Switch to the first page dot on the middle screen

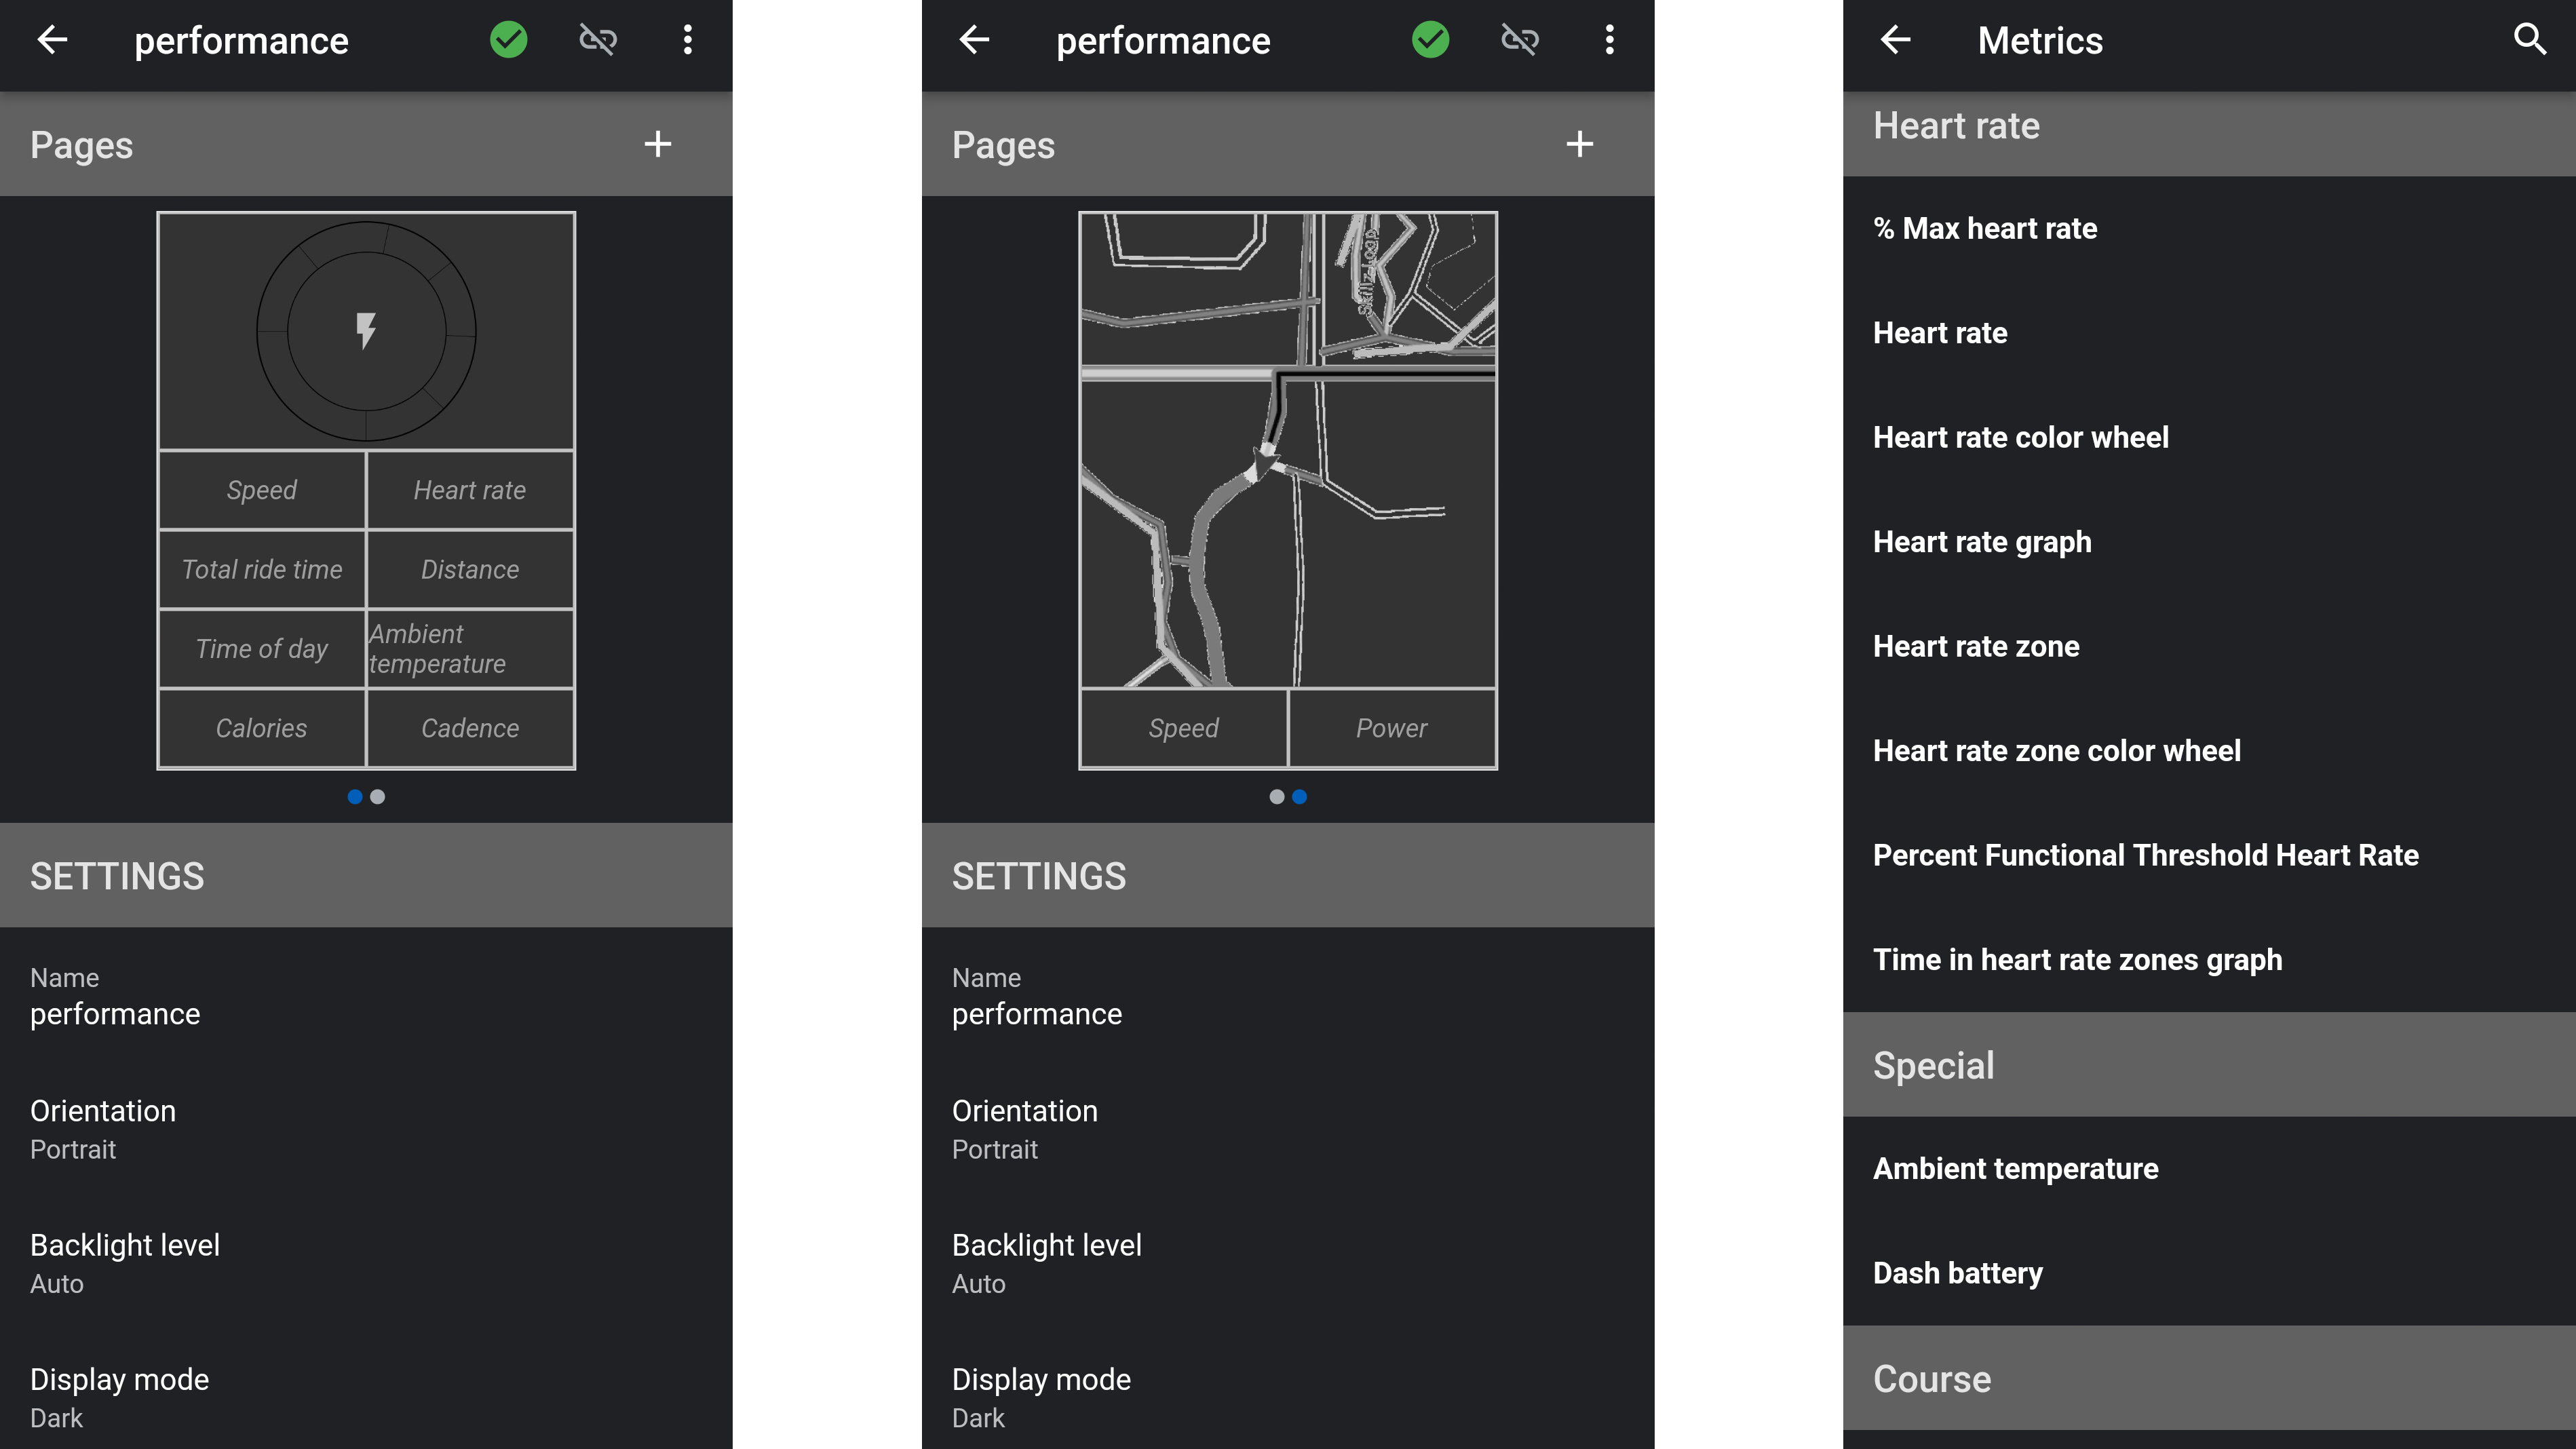click(x=1276, y=797)
